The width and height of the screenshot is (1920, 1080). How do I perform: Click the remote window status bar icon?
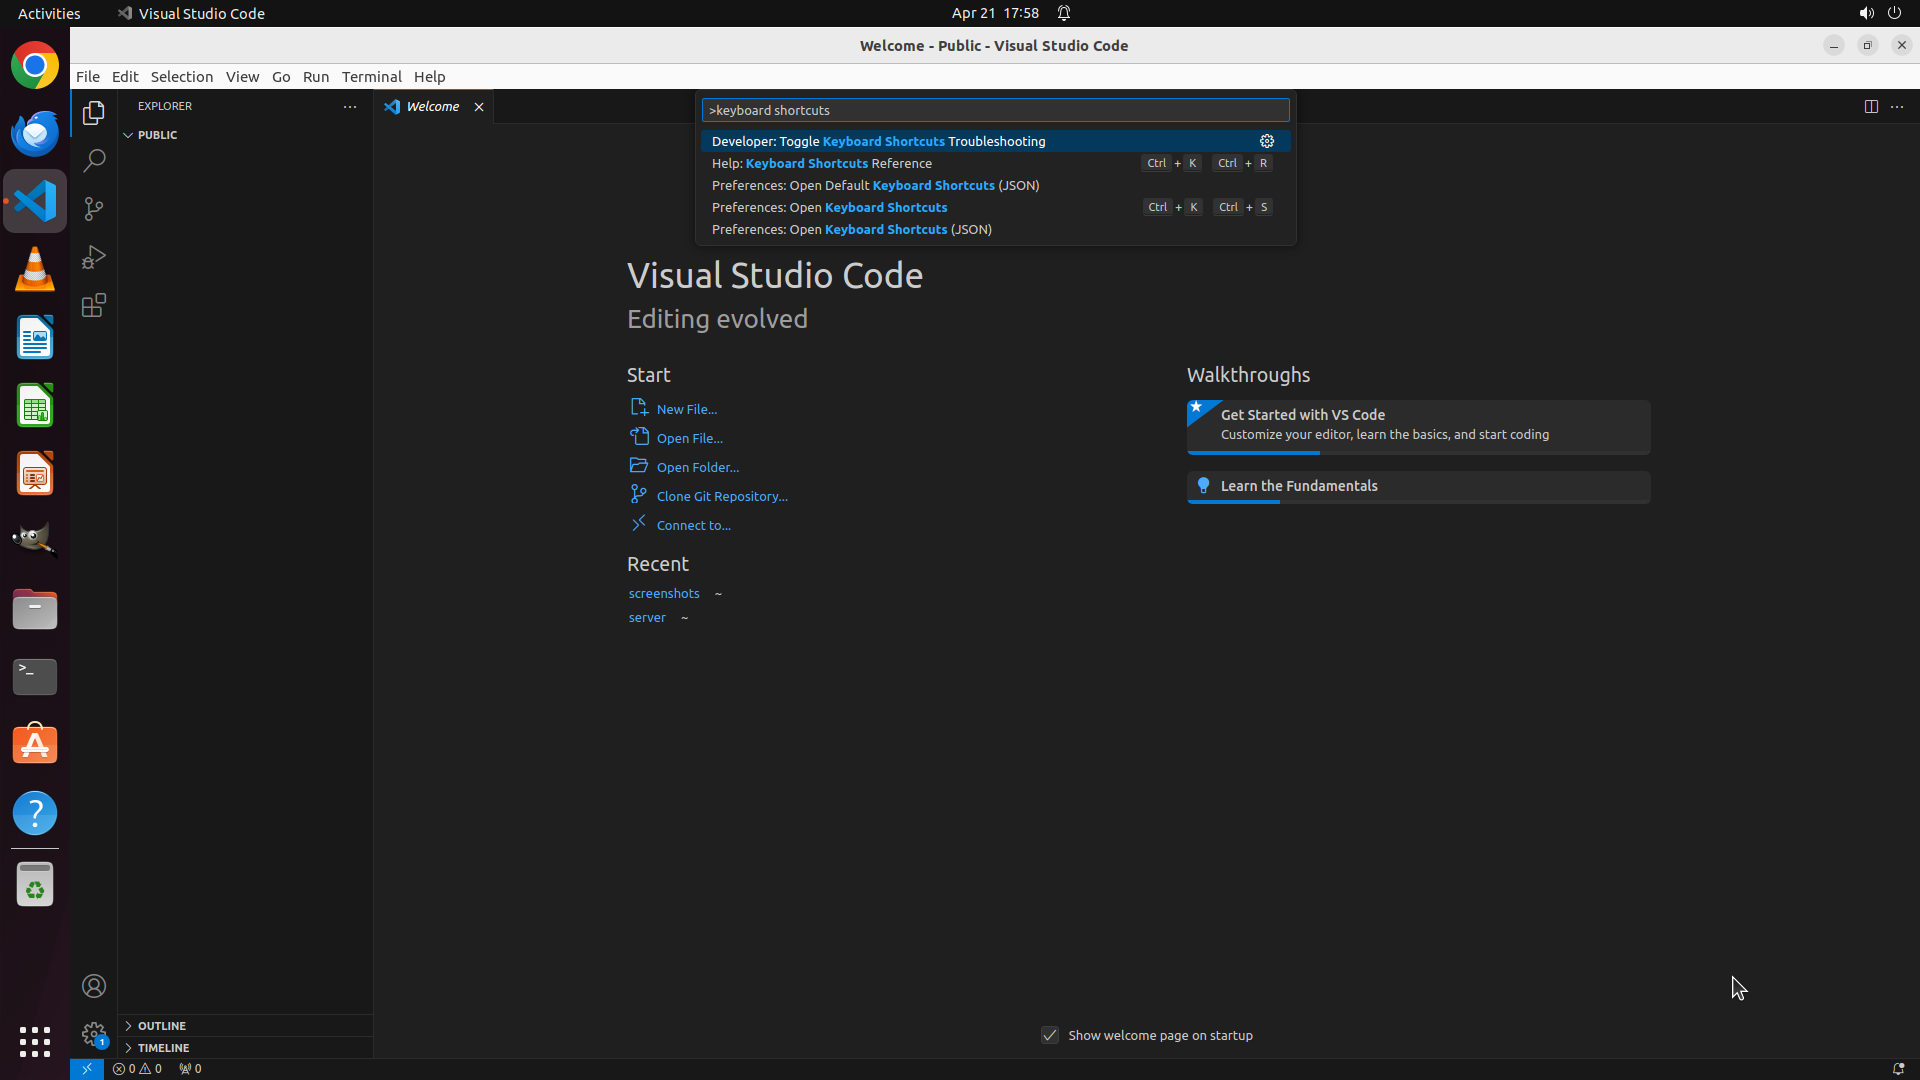pyautogui.click(x=87, y=1068)
